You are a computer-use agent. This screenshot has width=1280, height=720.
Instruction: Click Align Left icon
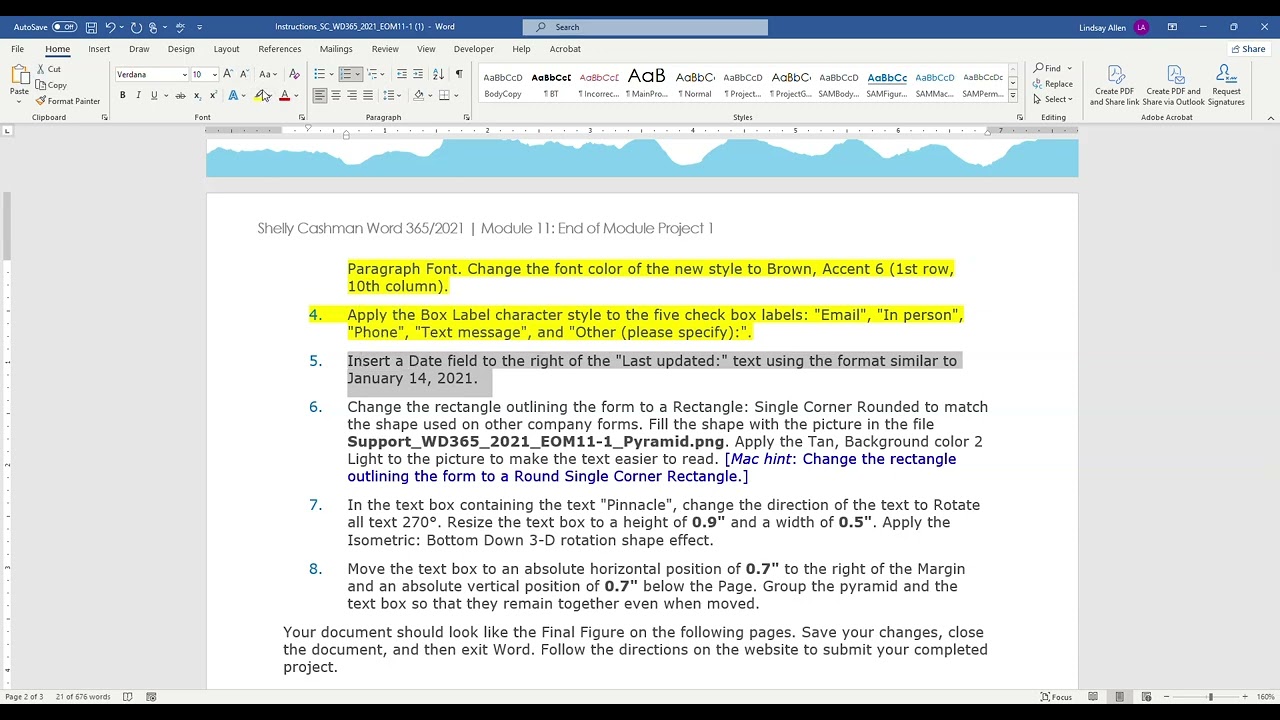320,96
